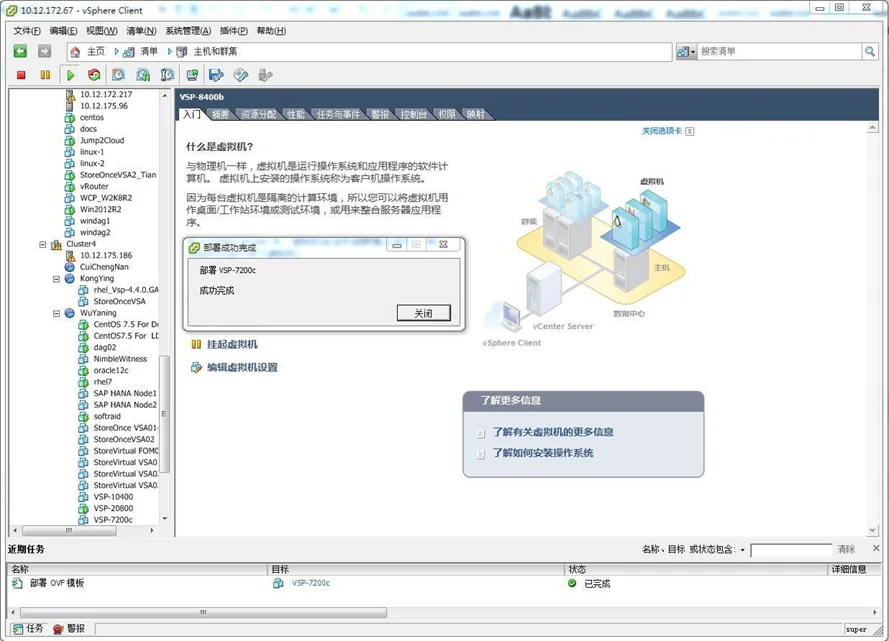The height and width of the screenshot is (641, 889).
Task: Click the 编辑虚拟机设置 link
Action: 242,367
